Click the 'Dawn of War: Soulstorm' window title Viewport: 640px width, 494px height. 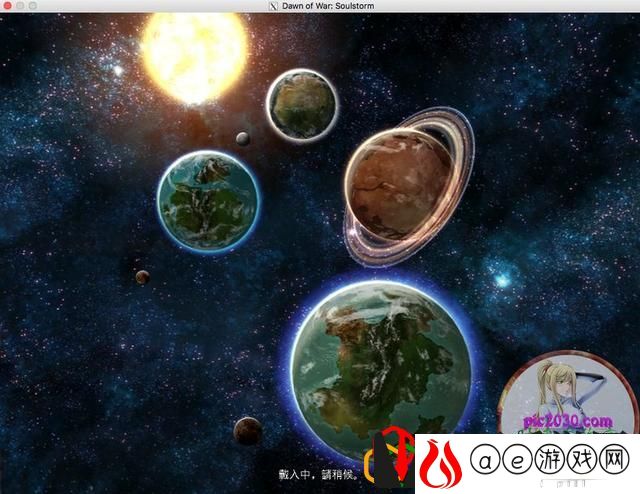[x=328, y=6]
